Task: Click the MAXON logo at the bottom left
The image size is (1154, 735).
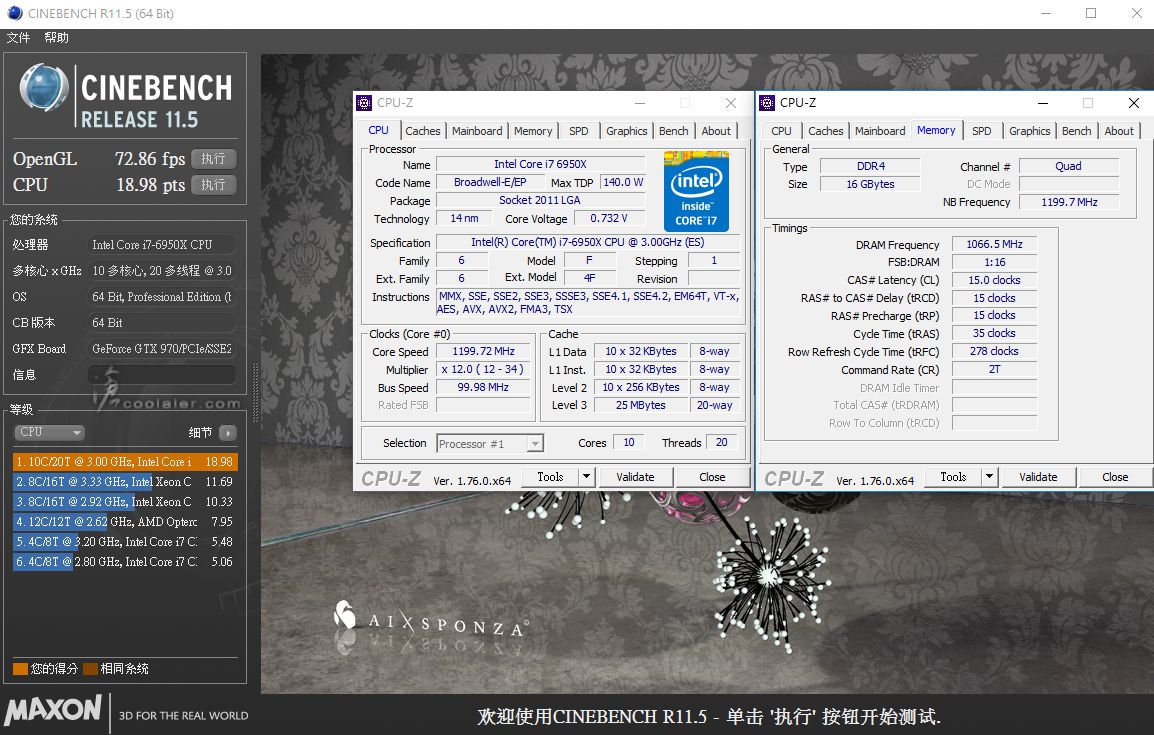Action: coord(53,711)
